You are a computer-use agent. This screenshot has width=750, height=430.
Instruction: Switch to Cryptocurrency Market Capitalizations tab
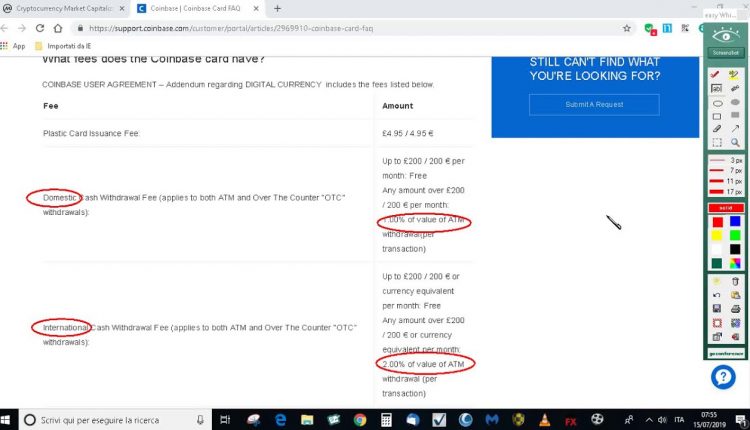64,9
